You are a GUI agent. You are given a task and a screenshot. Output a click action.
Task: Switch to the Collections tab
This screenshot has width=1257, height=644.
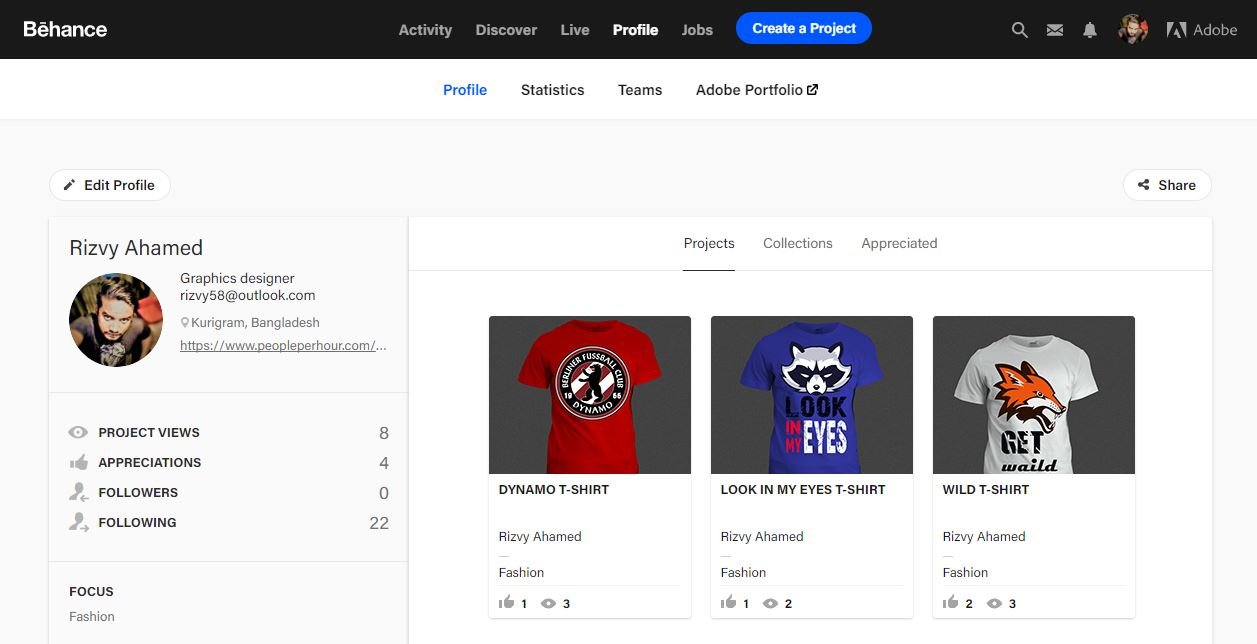797,243
